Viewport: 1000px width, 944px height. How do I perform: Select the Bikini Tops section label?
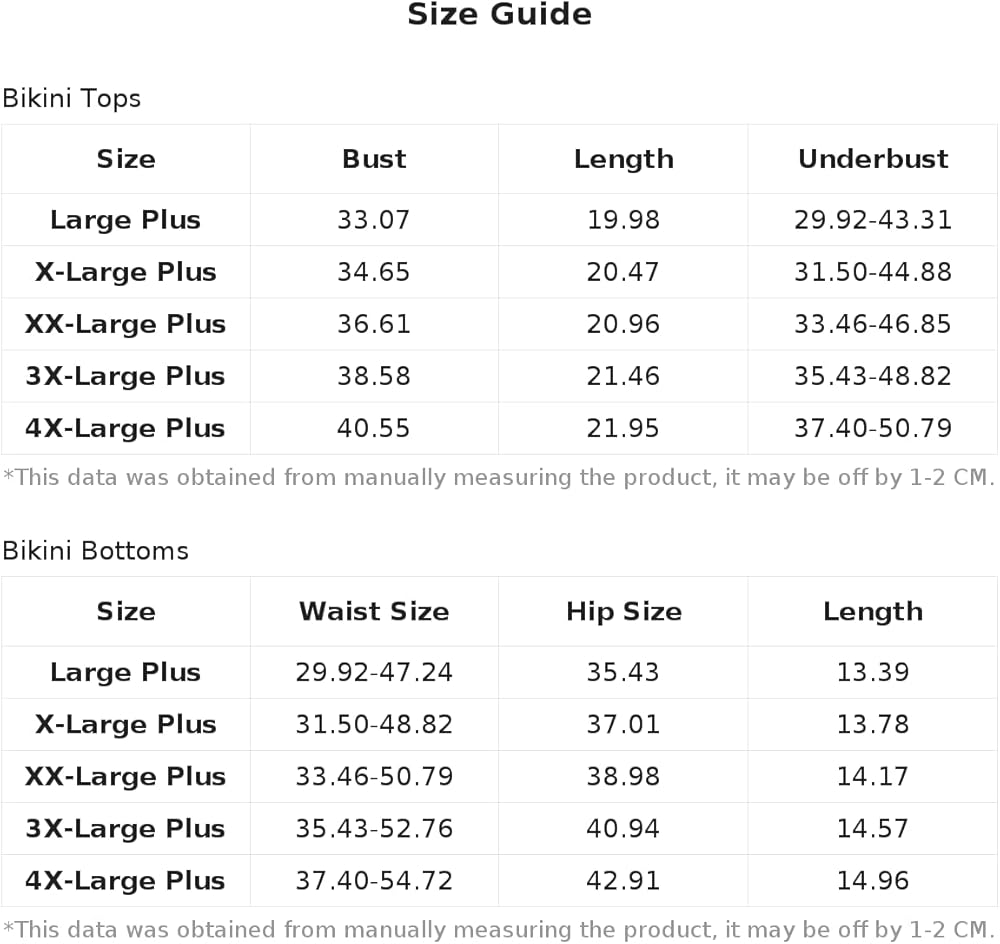tap(71, 98)
